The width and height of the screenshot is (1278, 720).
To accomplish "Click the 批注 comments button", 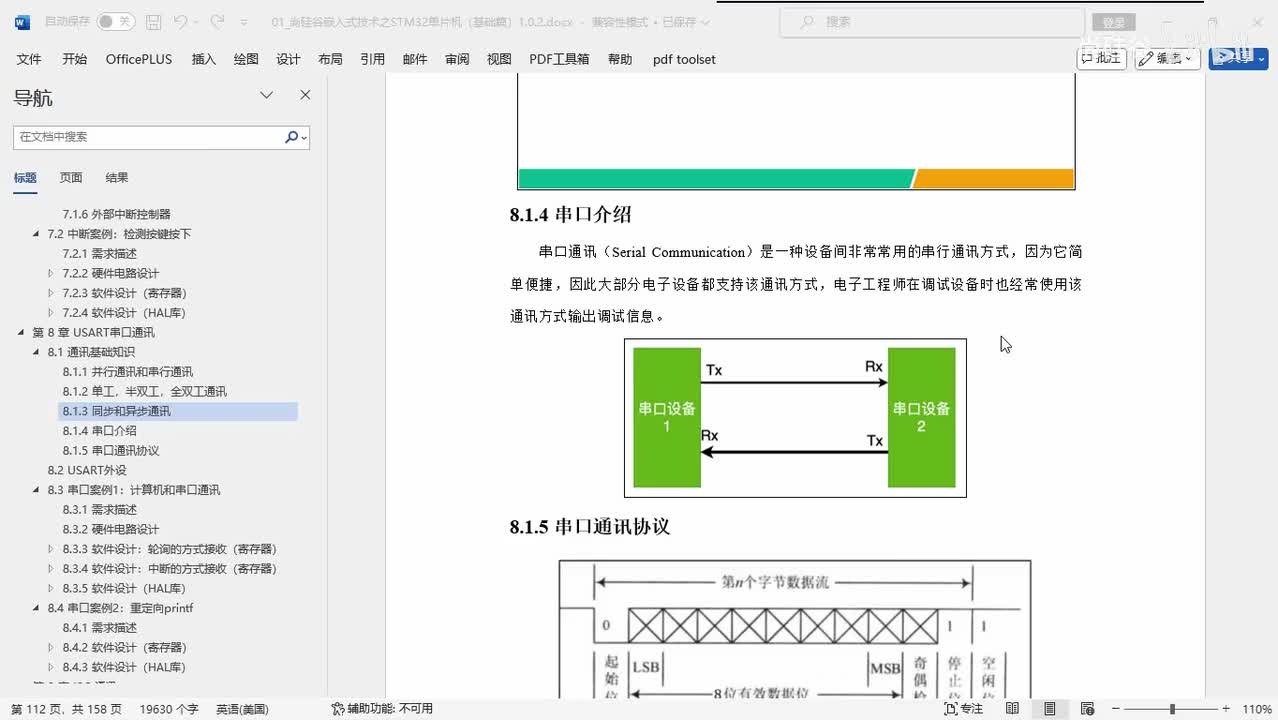I will pyautogui.click(x=1102, y=58).
